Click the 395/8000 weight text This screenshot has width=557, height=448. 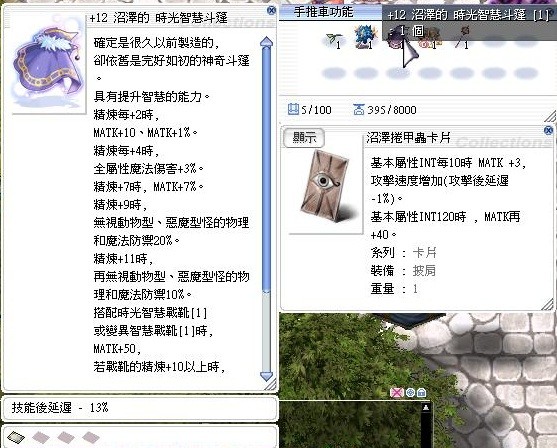[x=391, y=110]
